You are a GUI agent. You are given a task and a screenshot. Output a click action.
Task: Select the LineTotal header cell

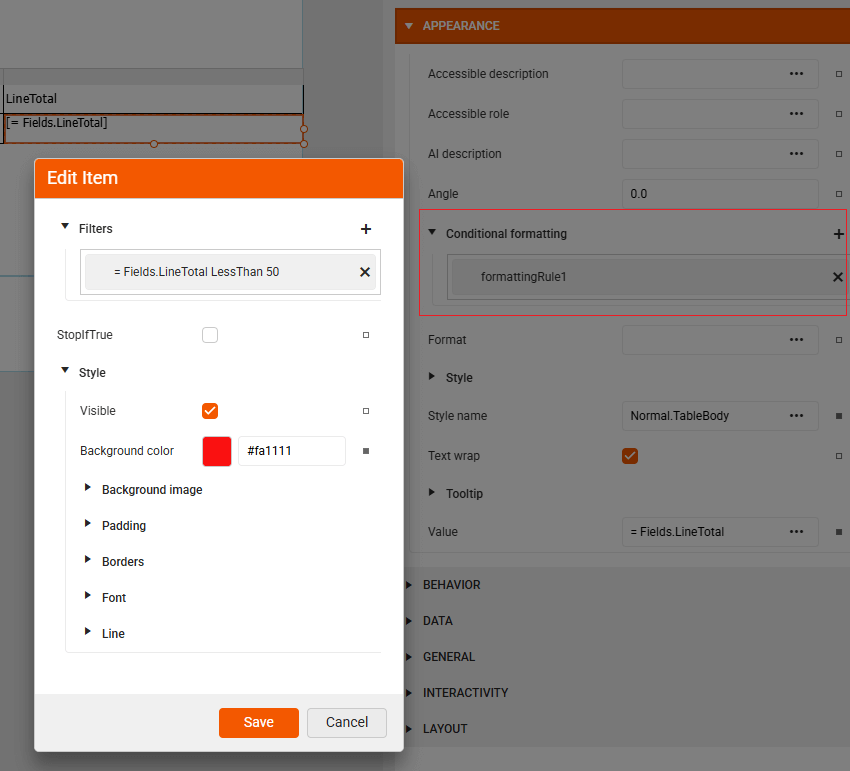[x=153, y=99]
